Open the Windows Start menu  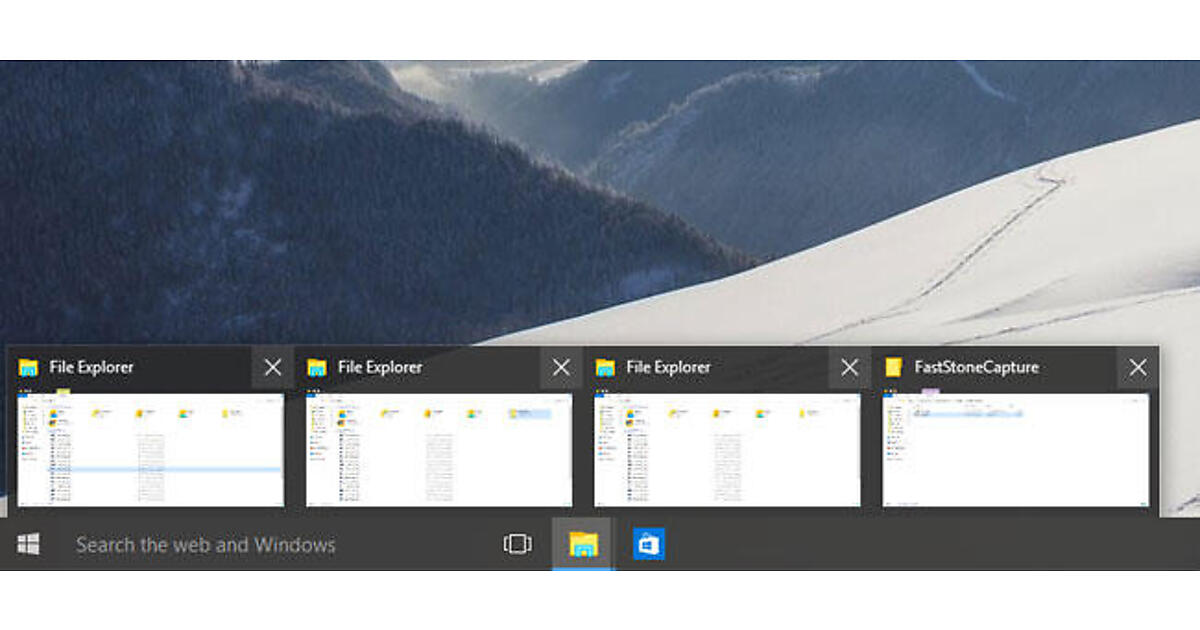click(29, 544)
